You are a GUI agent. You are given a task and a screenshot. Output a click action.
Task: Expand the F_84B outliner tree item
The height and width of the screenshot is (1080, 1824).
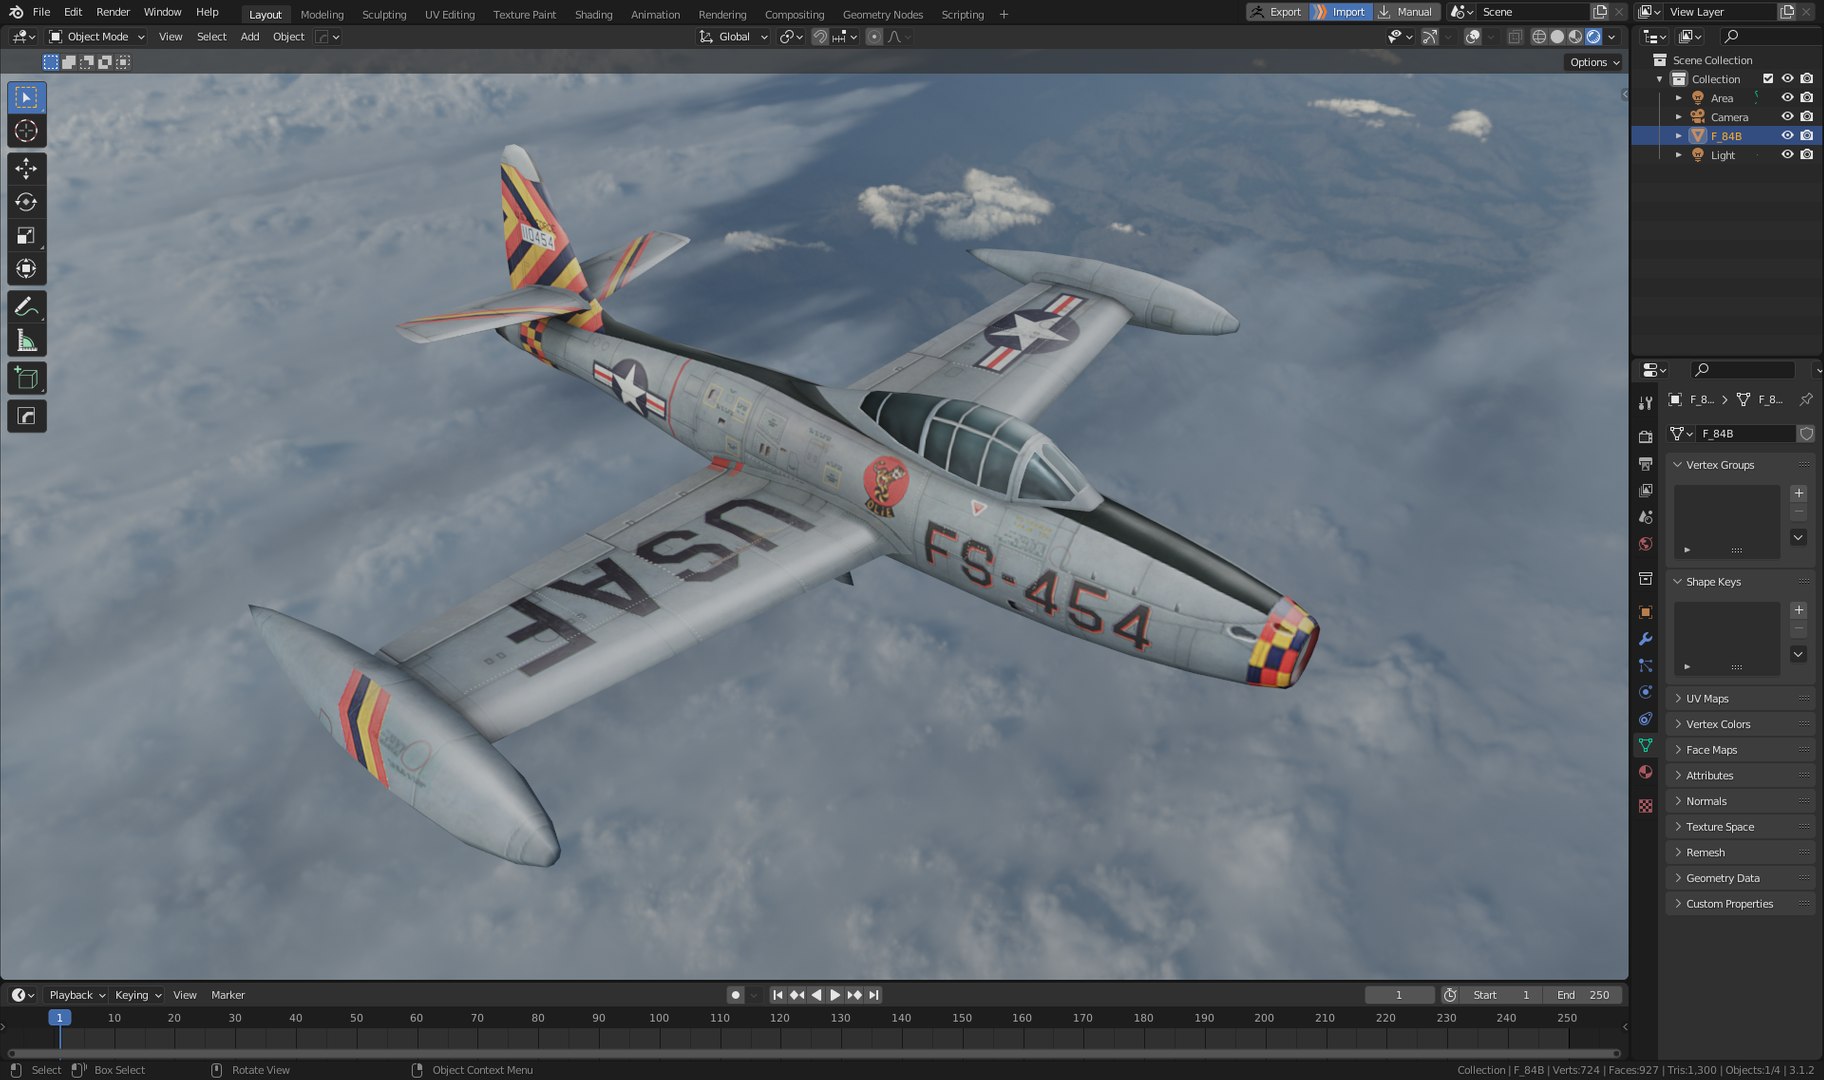point(1679,136)
